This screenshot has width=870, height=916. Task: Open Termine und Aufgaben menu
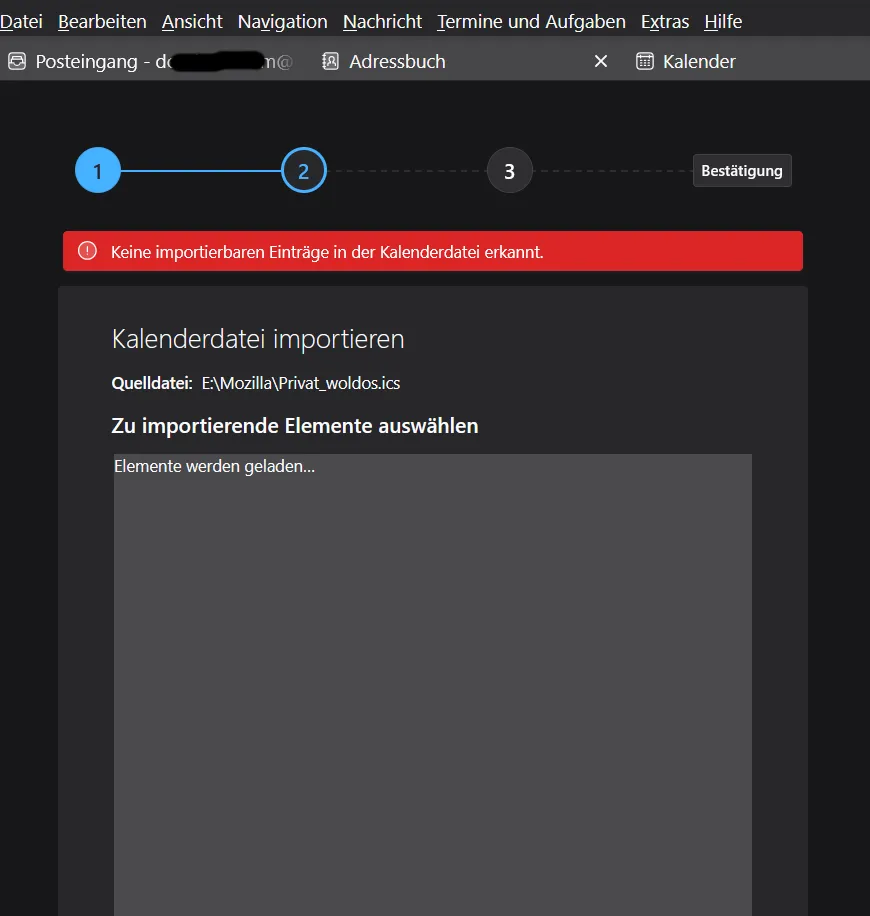pos(531,22)
